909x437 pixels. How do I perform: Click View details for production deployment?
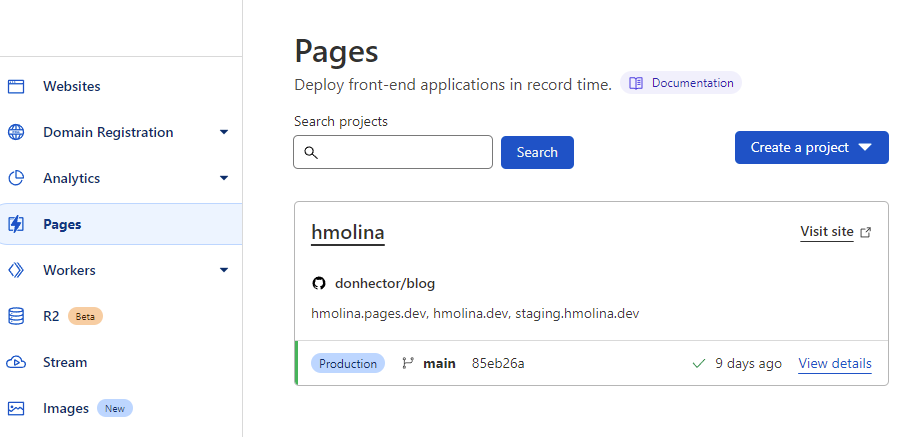(x=835, y=363)
